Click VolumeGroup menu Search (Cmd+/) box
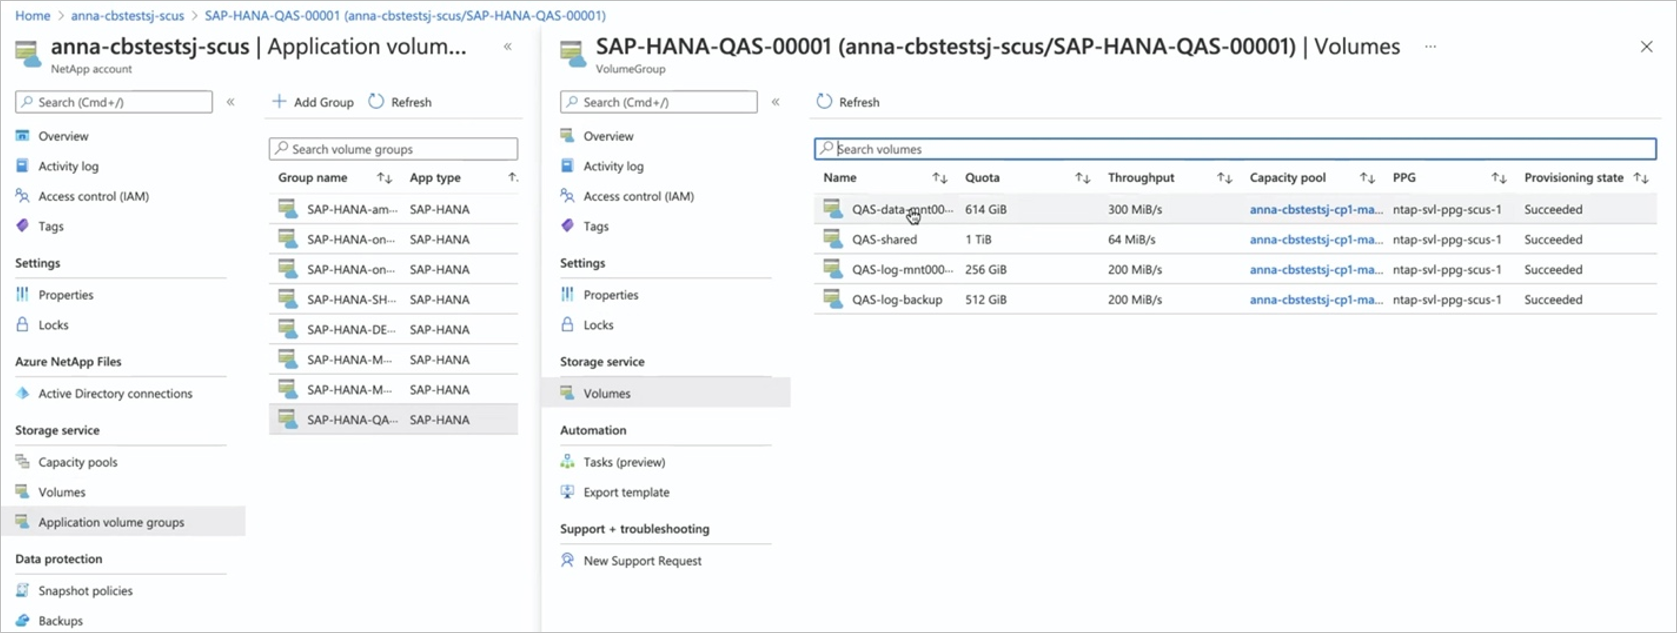 coord(659,102)
